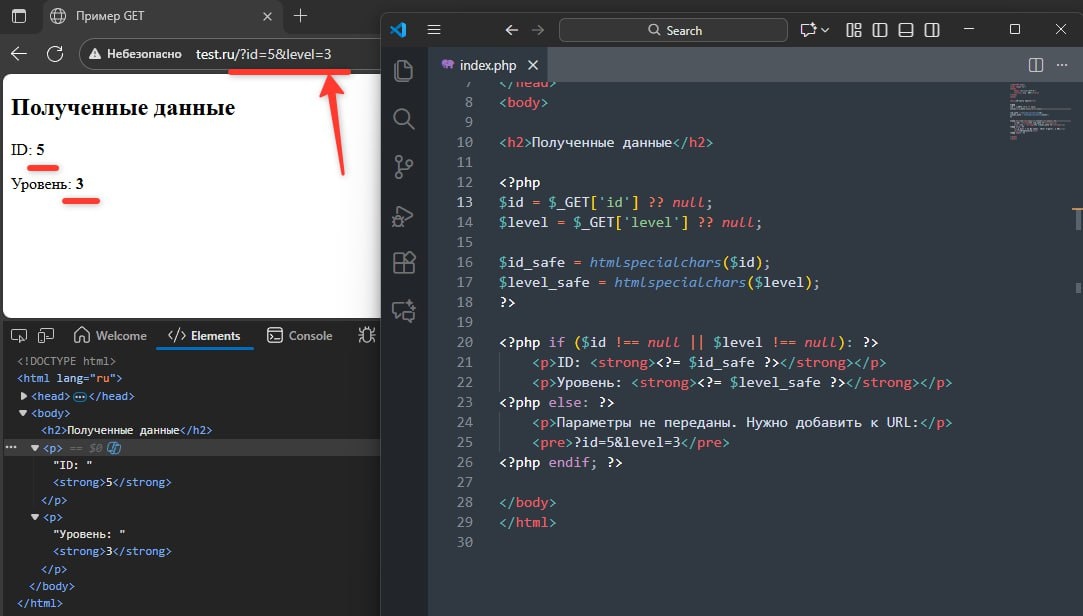Open a new browser tab
Image resolution: width=1083 pixels, height=616 pixels.
tap(300, 16)
